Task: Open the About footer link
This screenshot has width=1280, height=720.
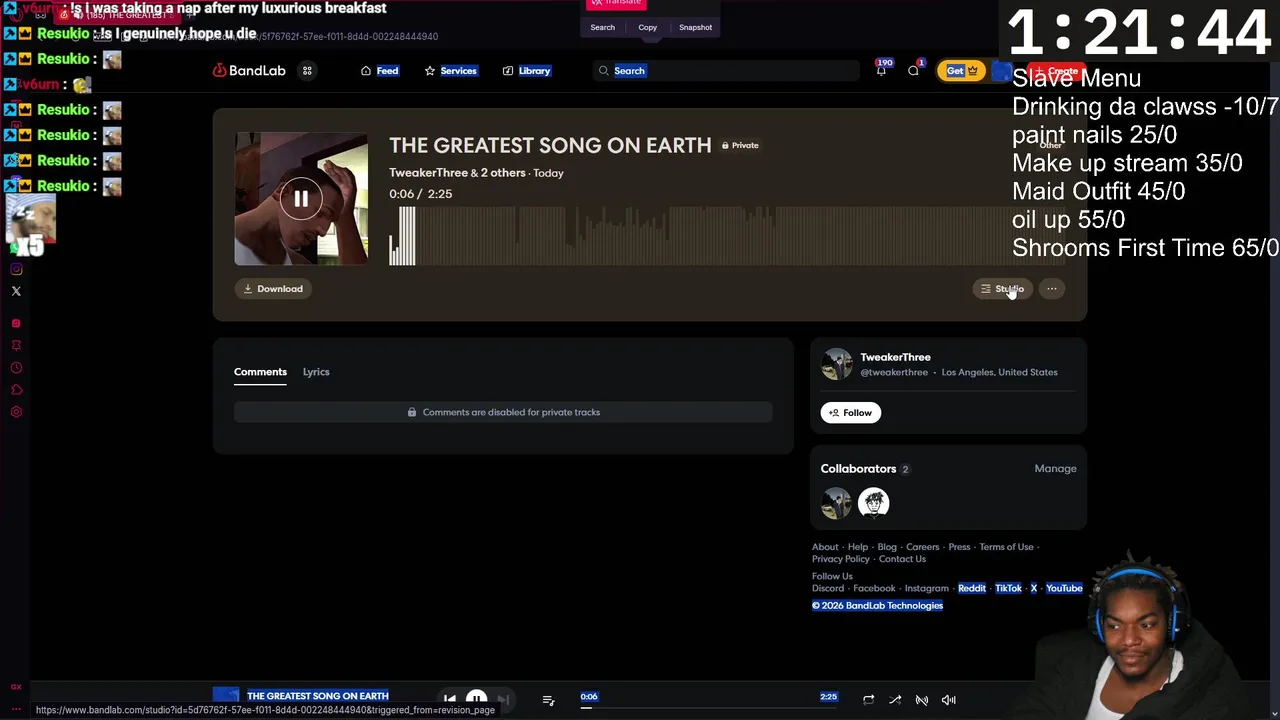Action: pos(825,547)
